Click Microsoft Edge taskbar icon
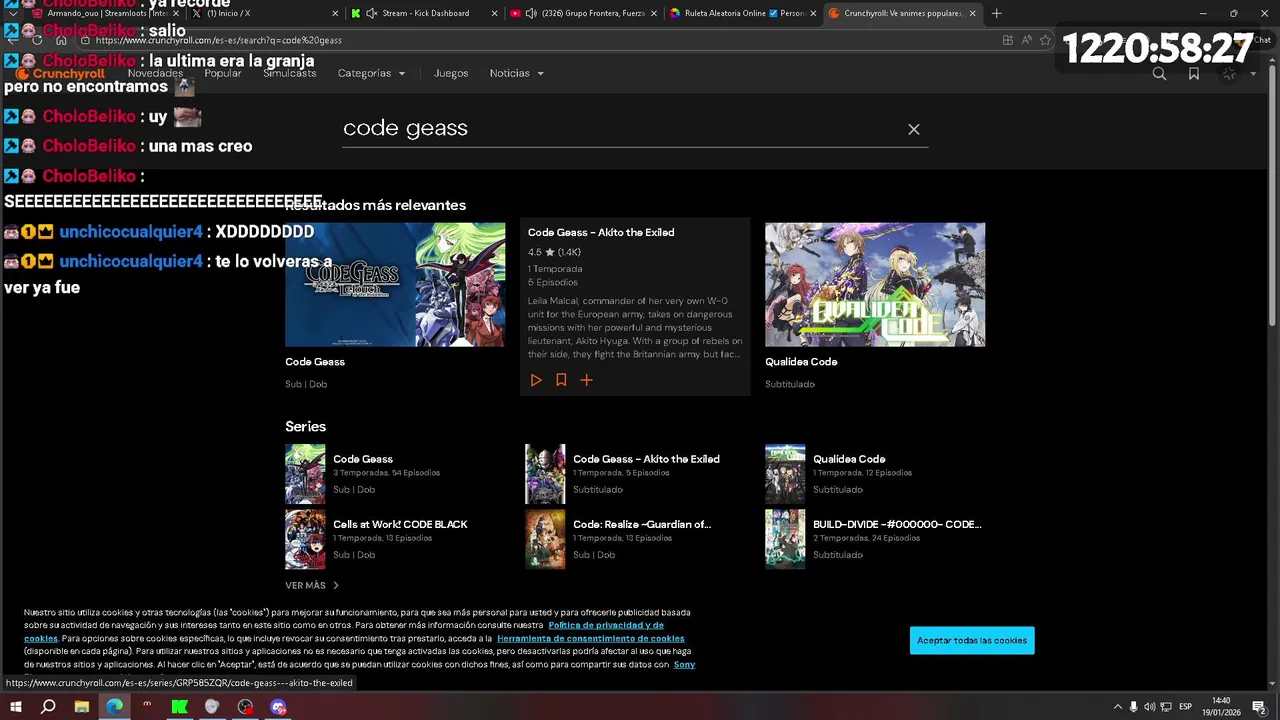The width and height of the screenshot is (1280, 720). (114, 707)
